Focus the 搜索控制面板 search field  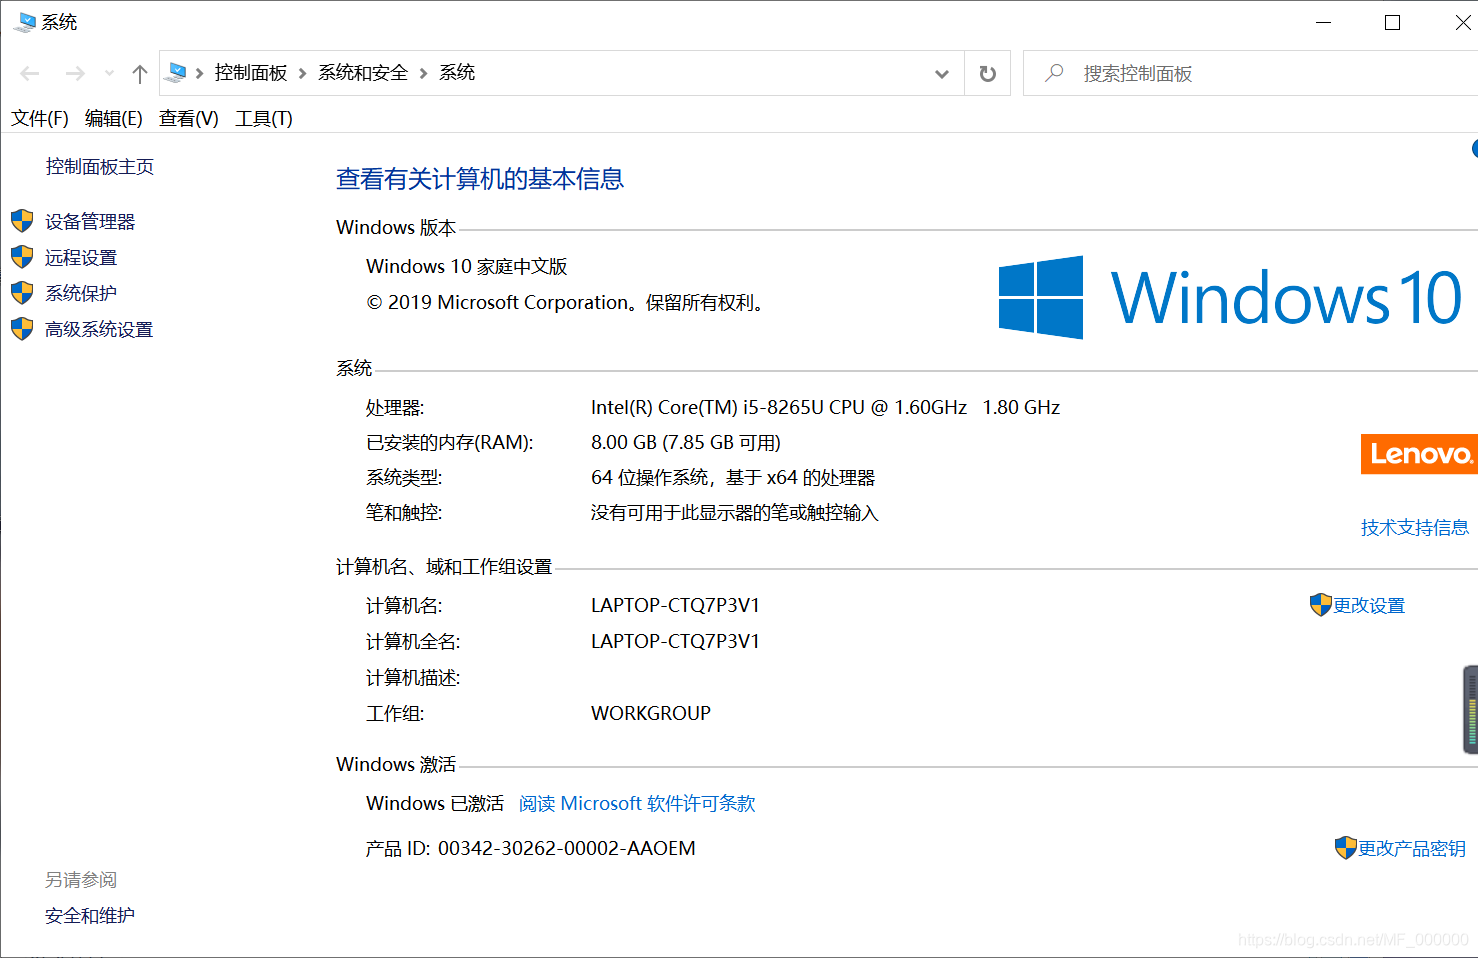[x=1250, y=73]
